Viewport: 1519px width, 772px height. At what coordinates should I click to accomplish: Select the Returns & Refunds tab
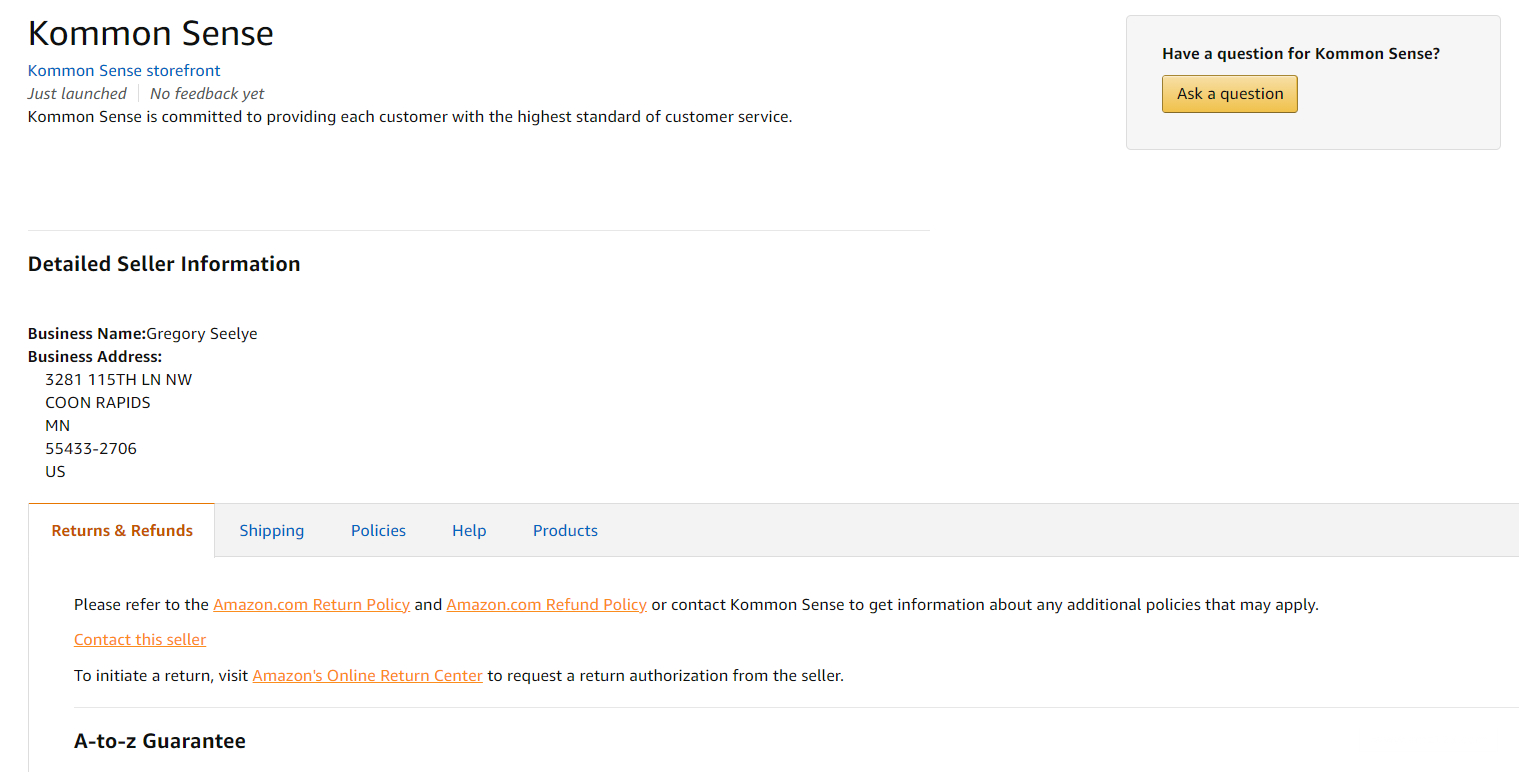(x=122, y=531)
